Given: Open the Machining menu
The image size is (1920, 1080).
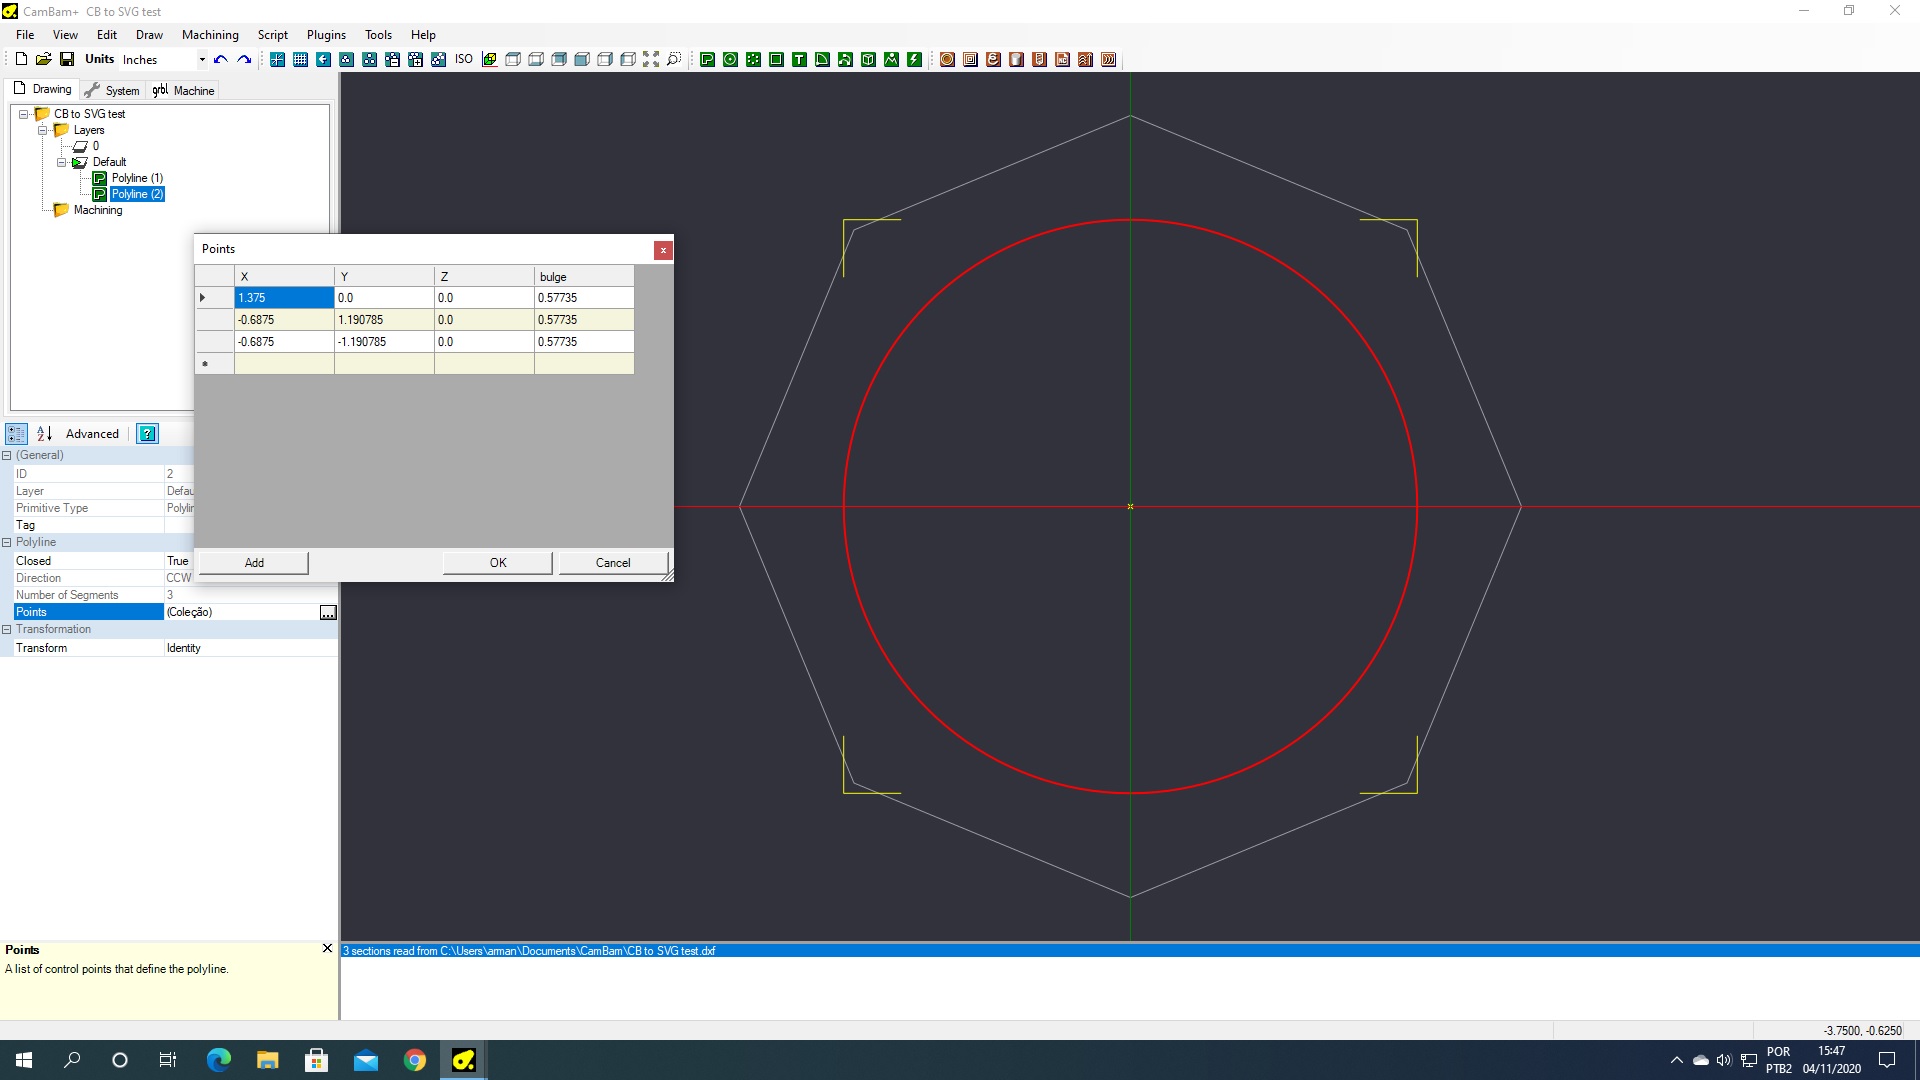Looking at the screenshot, I should pyautogui.click(x=210, y=34).
